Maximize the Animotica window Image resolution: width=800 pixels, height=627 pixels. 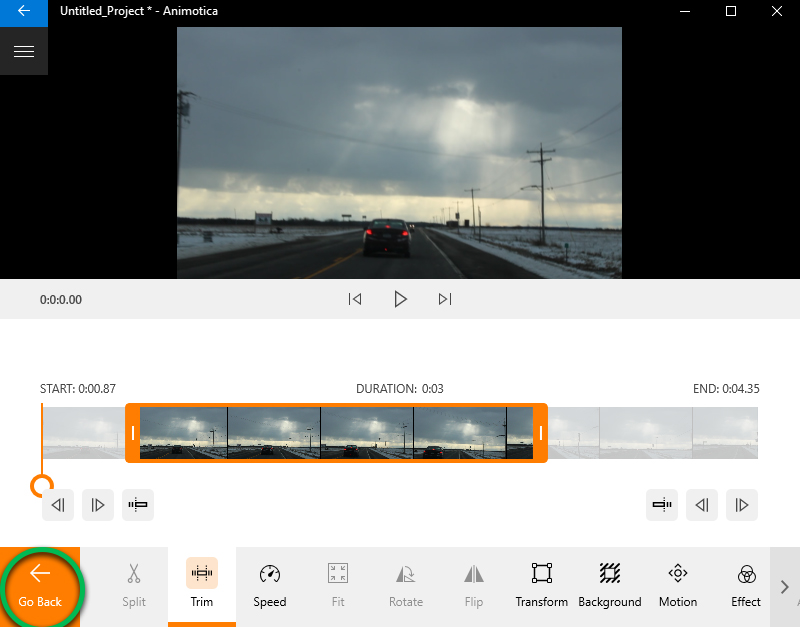tap(731, 11)
